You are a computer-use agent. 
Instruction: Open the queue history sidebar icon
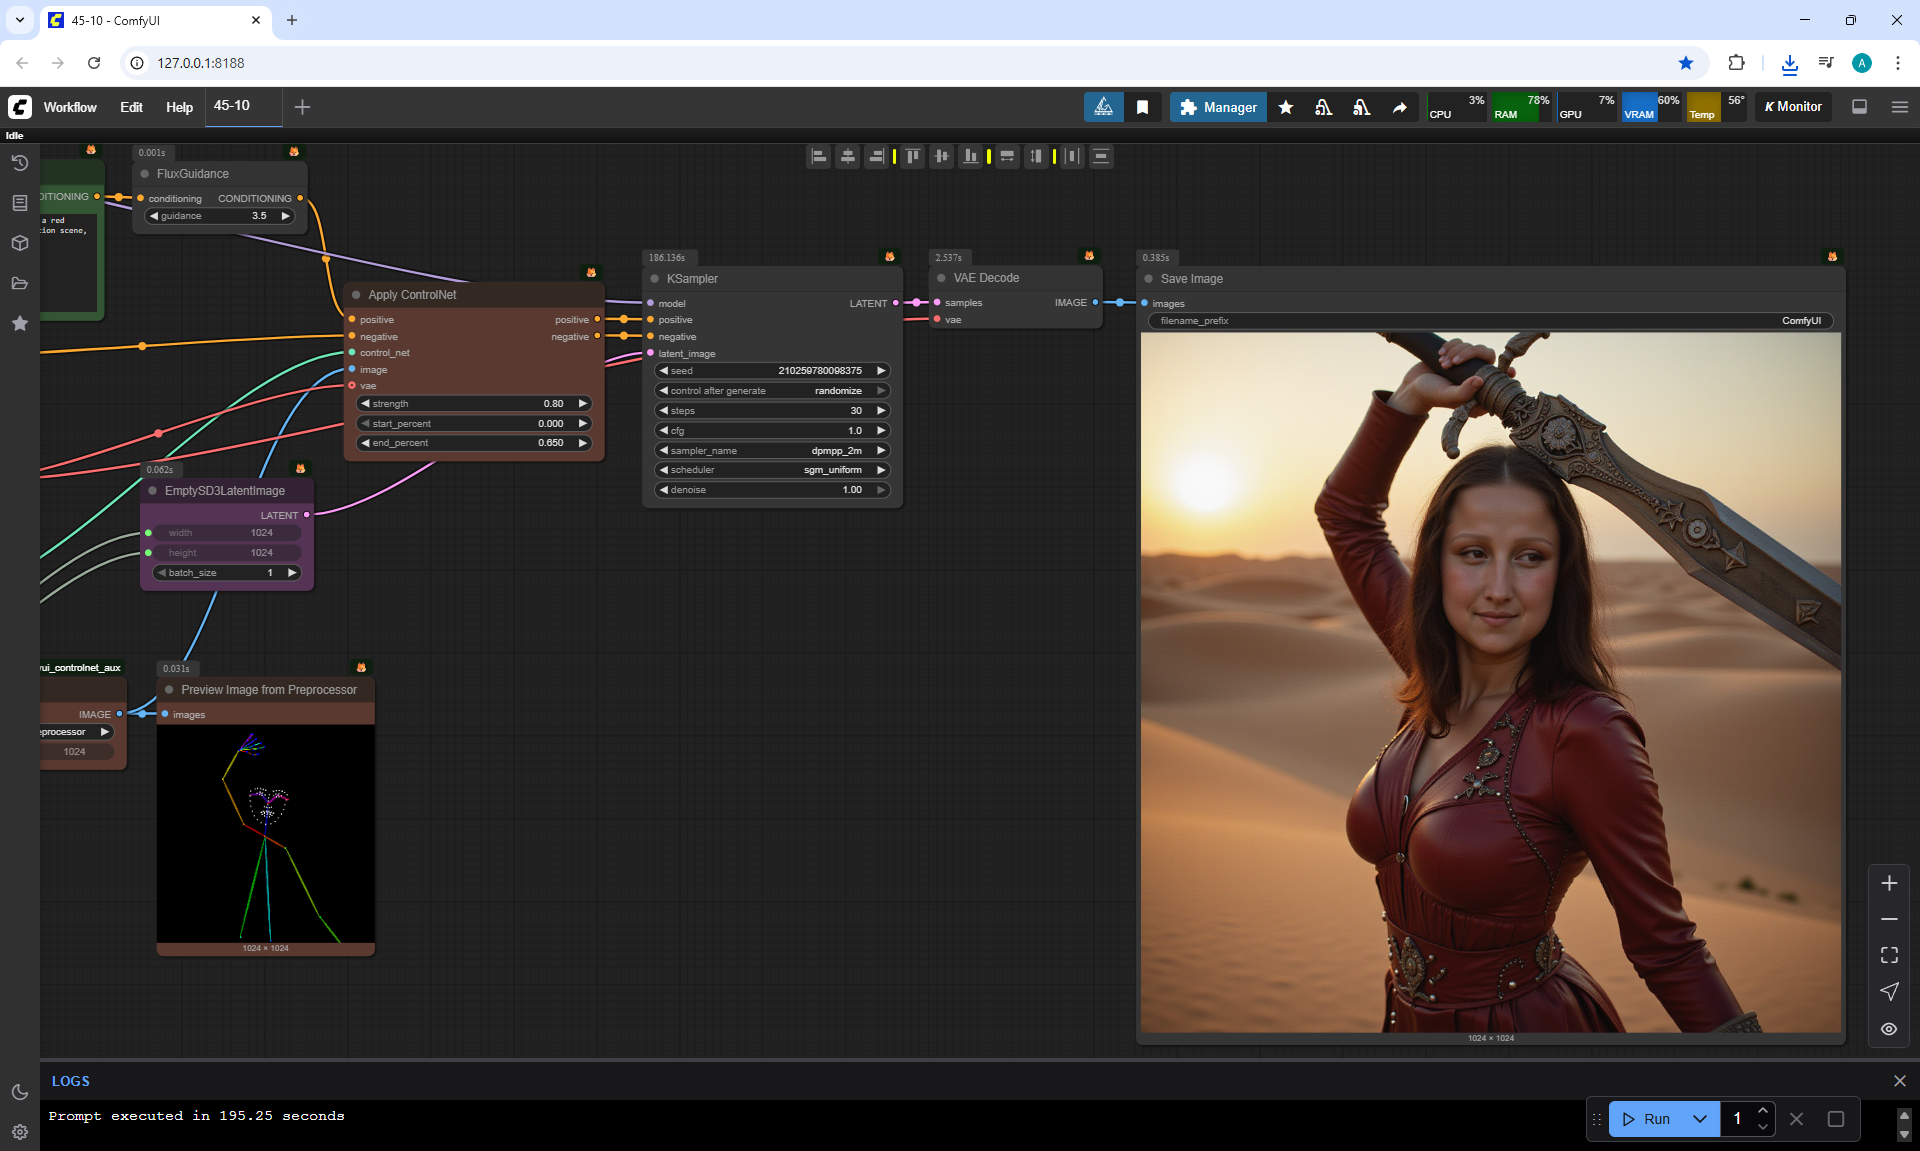(x=19, y=163)
